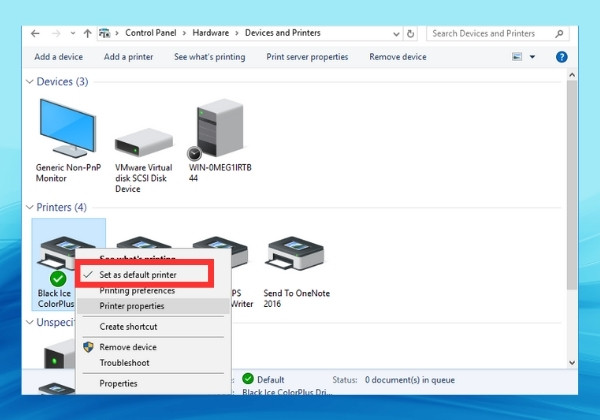Open Printing preferences from context menu
The image size is (600, 420).
point(137,291)
